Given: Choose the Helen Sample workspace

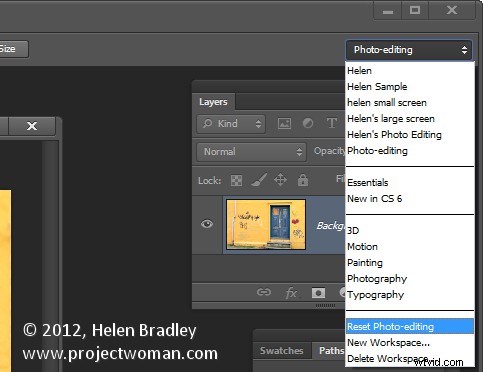Looking at the screenshot, I should [x=410, y=87].
